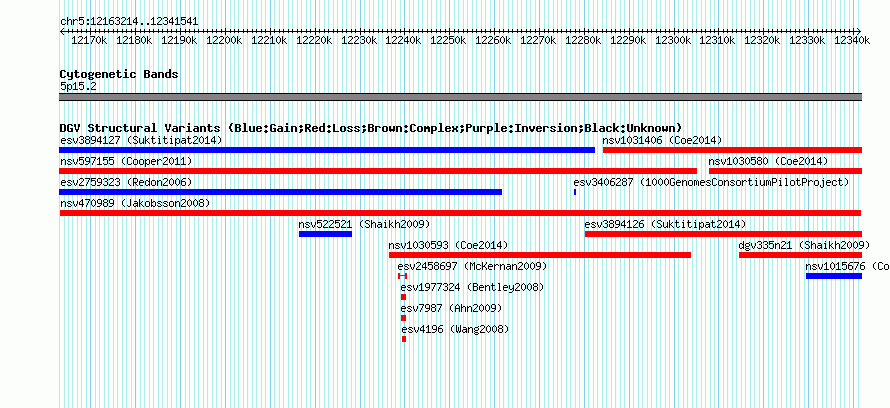890x408 pixels.
Task: Select the tiny blue esv3406287 variant mark
Action: pyautogui.click(x=575, y=192)
